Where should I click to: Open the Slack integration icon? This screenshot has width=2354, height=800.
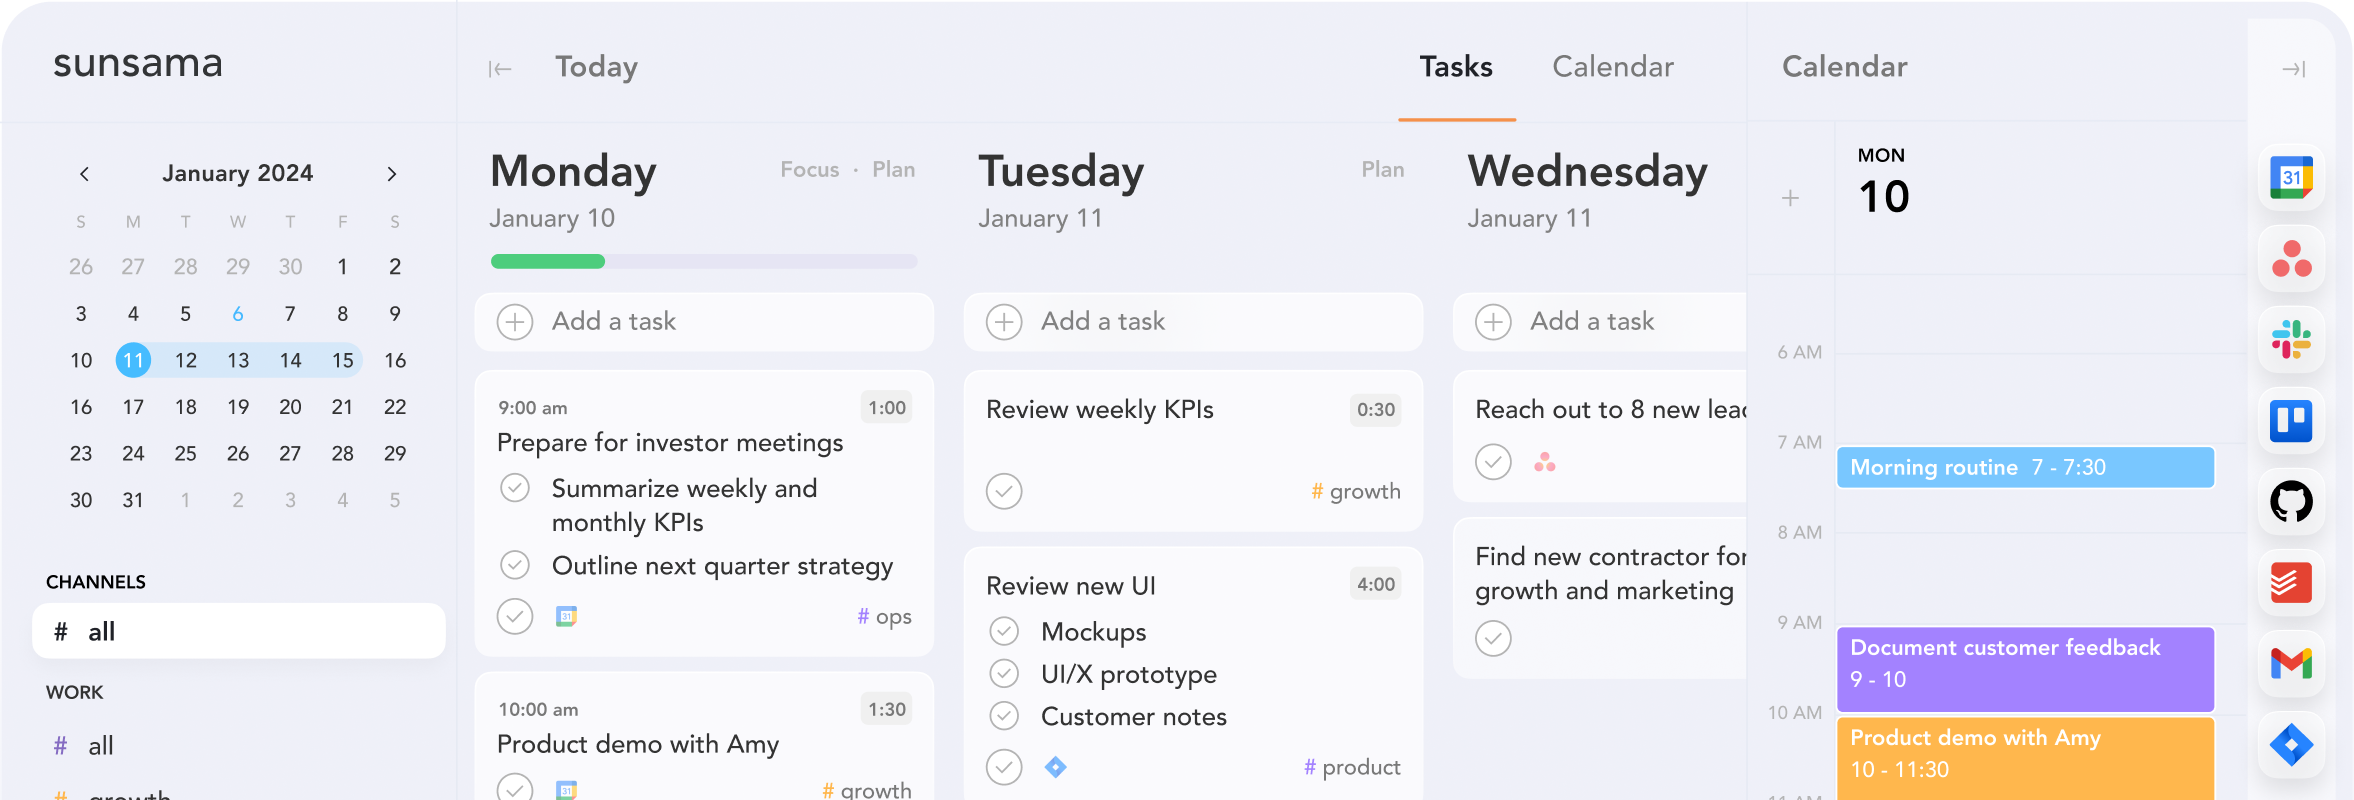2291,340
